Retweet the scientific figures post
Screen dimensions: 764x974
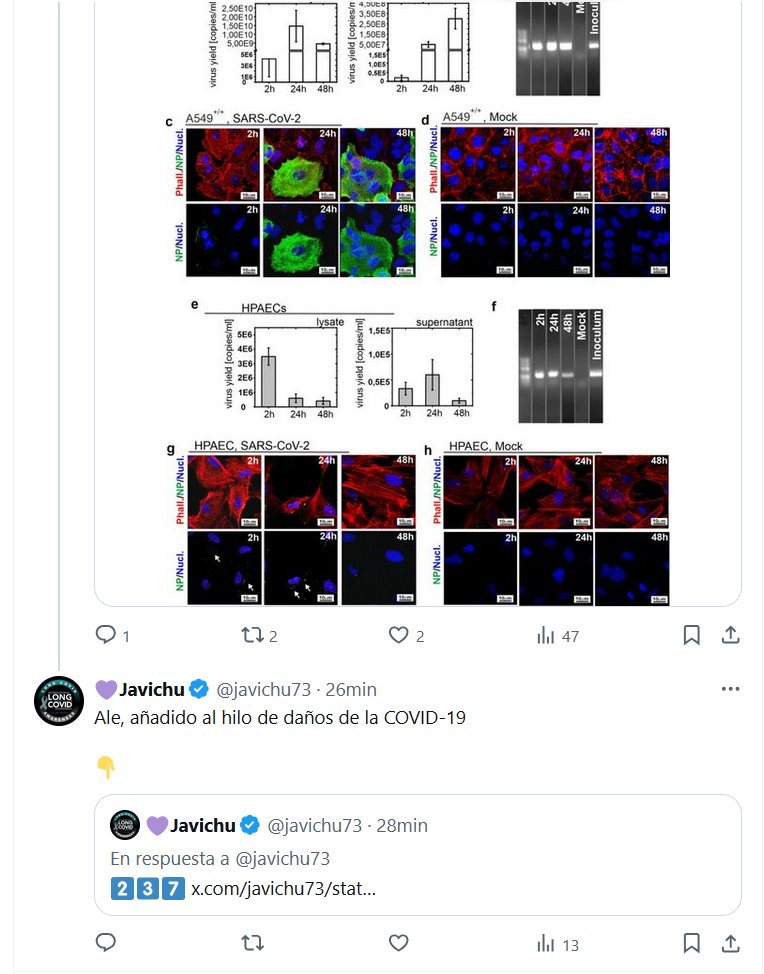point(253,635)
